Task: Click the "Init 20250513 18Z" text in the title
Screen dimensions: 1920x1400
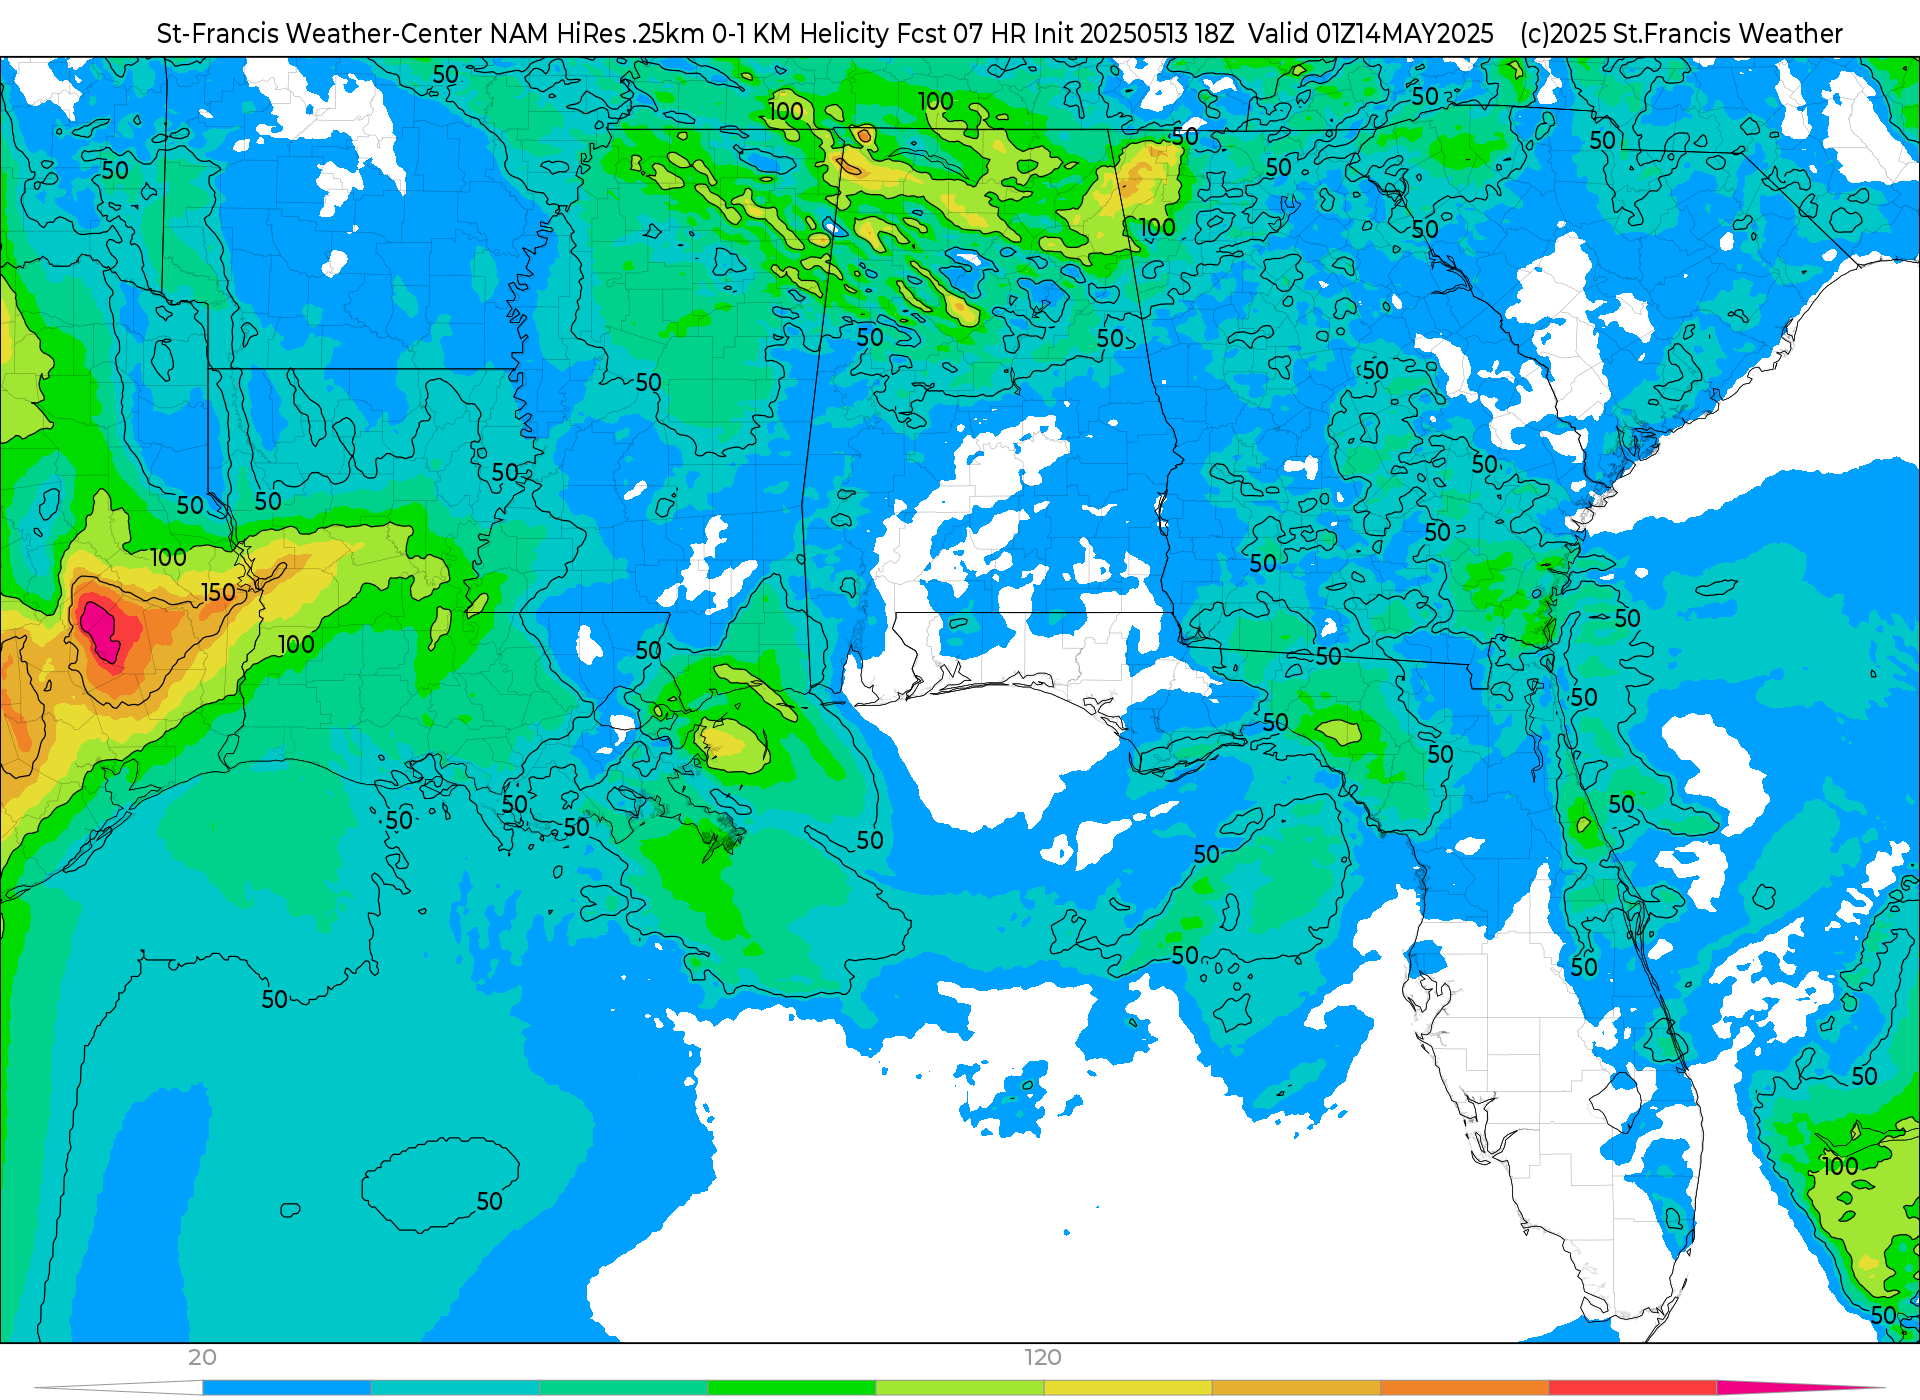Action: point(1135,33)
